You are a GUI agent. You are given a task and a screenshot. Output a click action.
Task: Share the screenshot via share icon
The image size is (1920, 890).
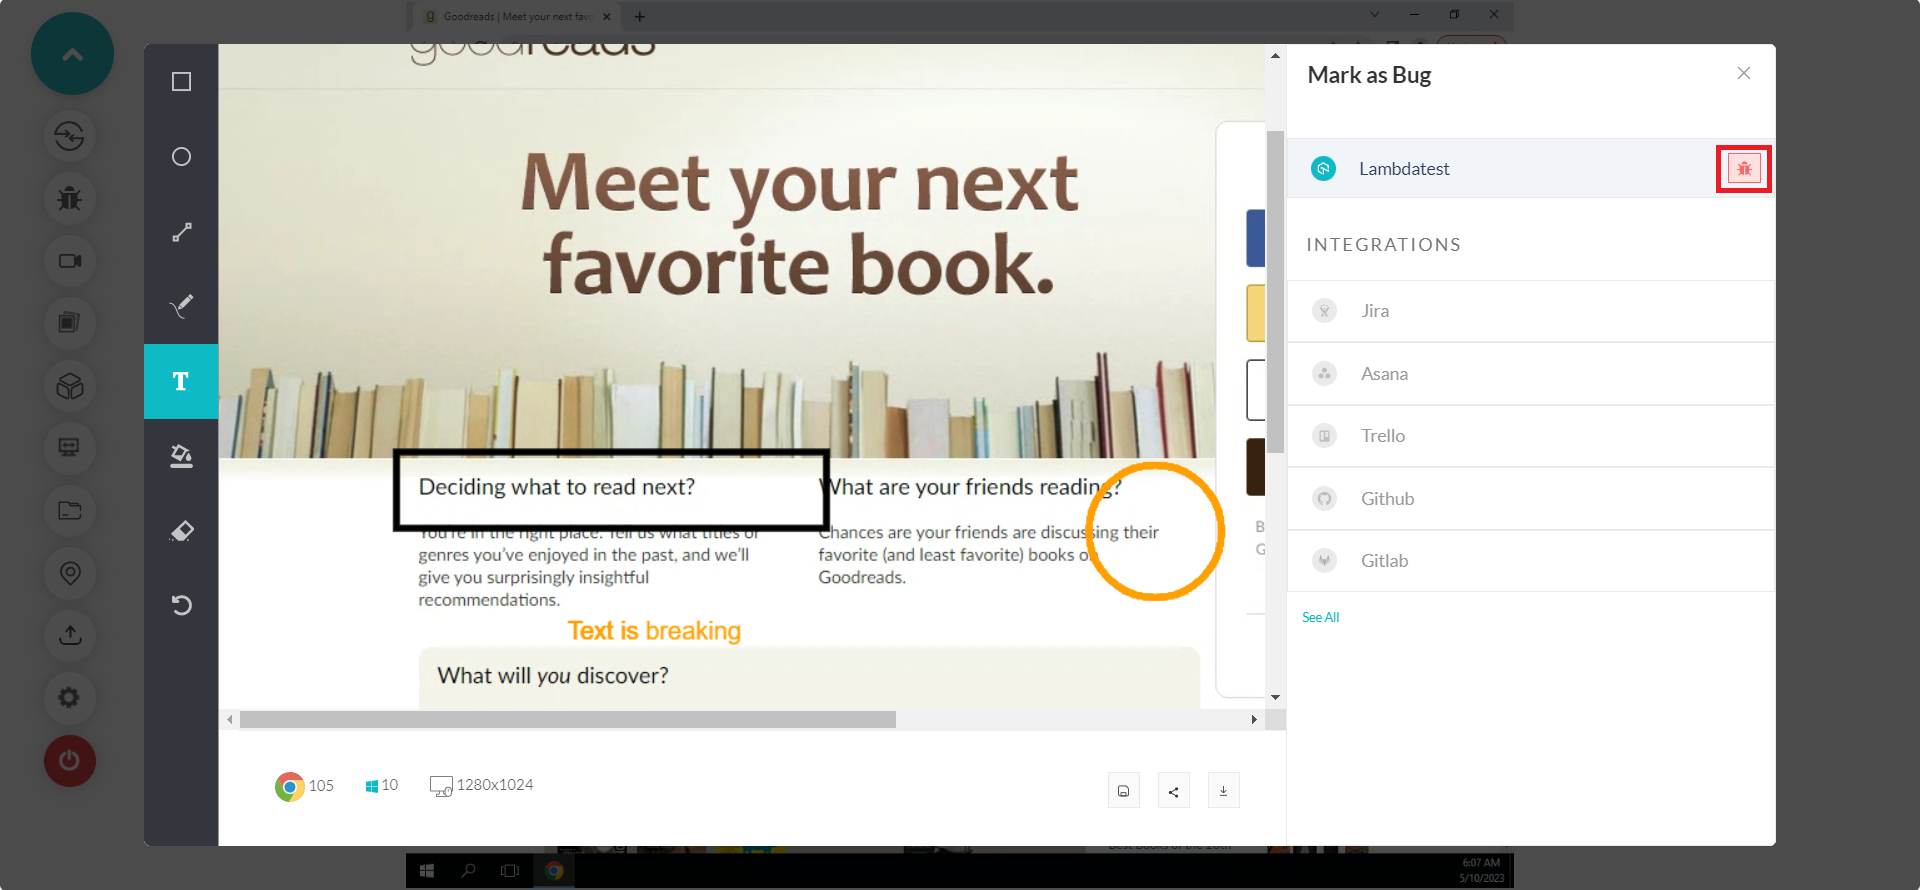pos(1173,791)
